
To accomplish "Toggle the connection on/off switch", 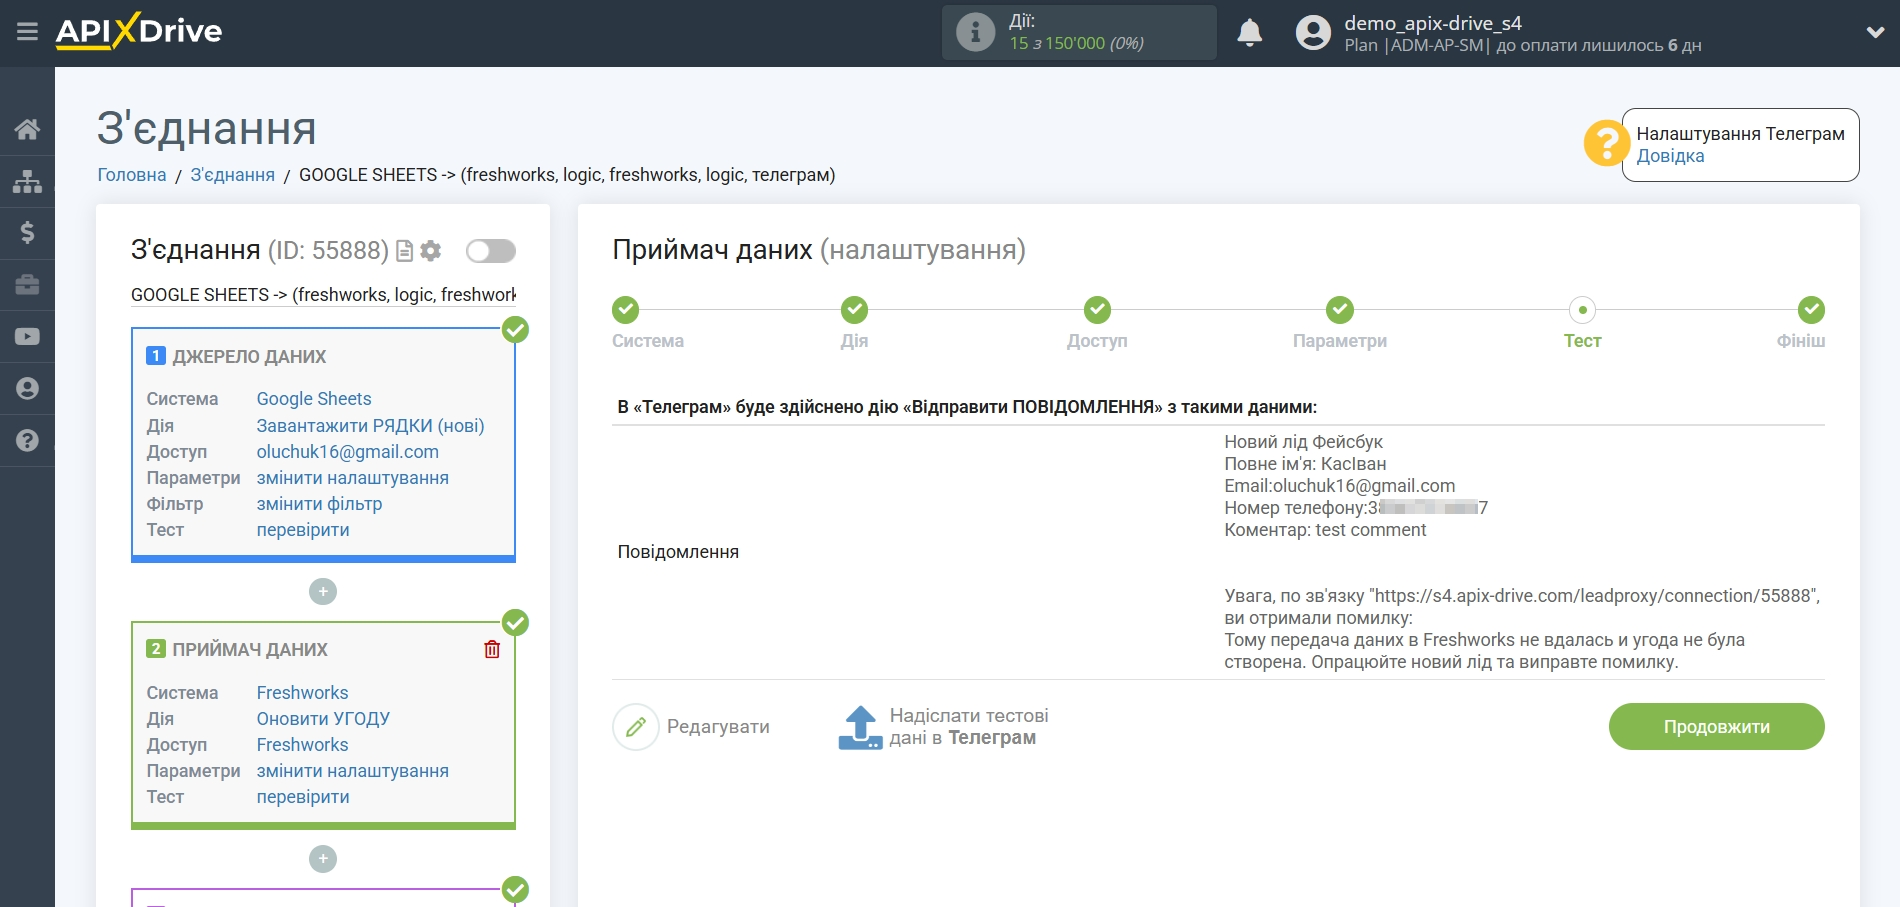I will (490, 251).
